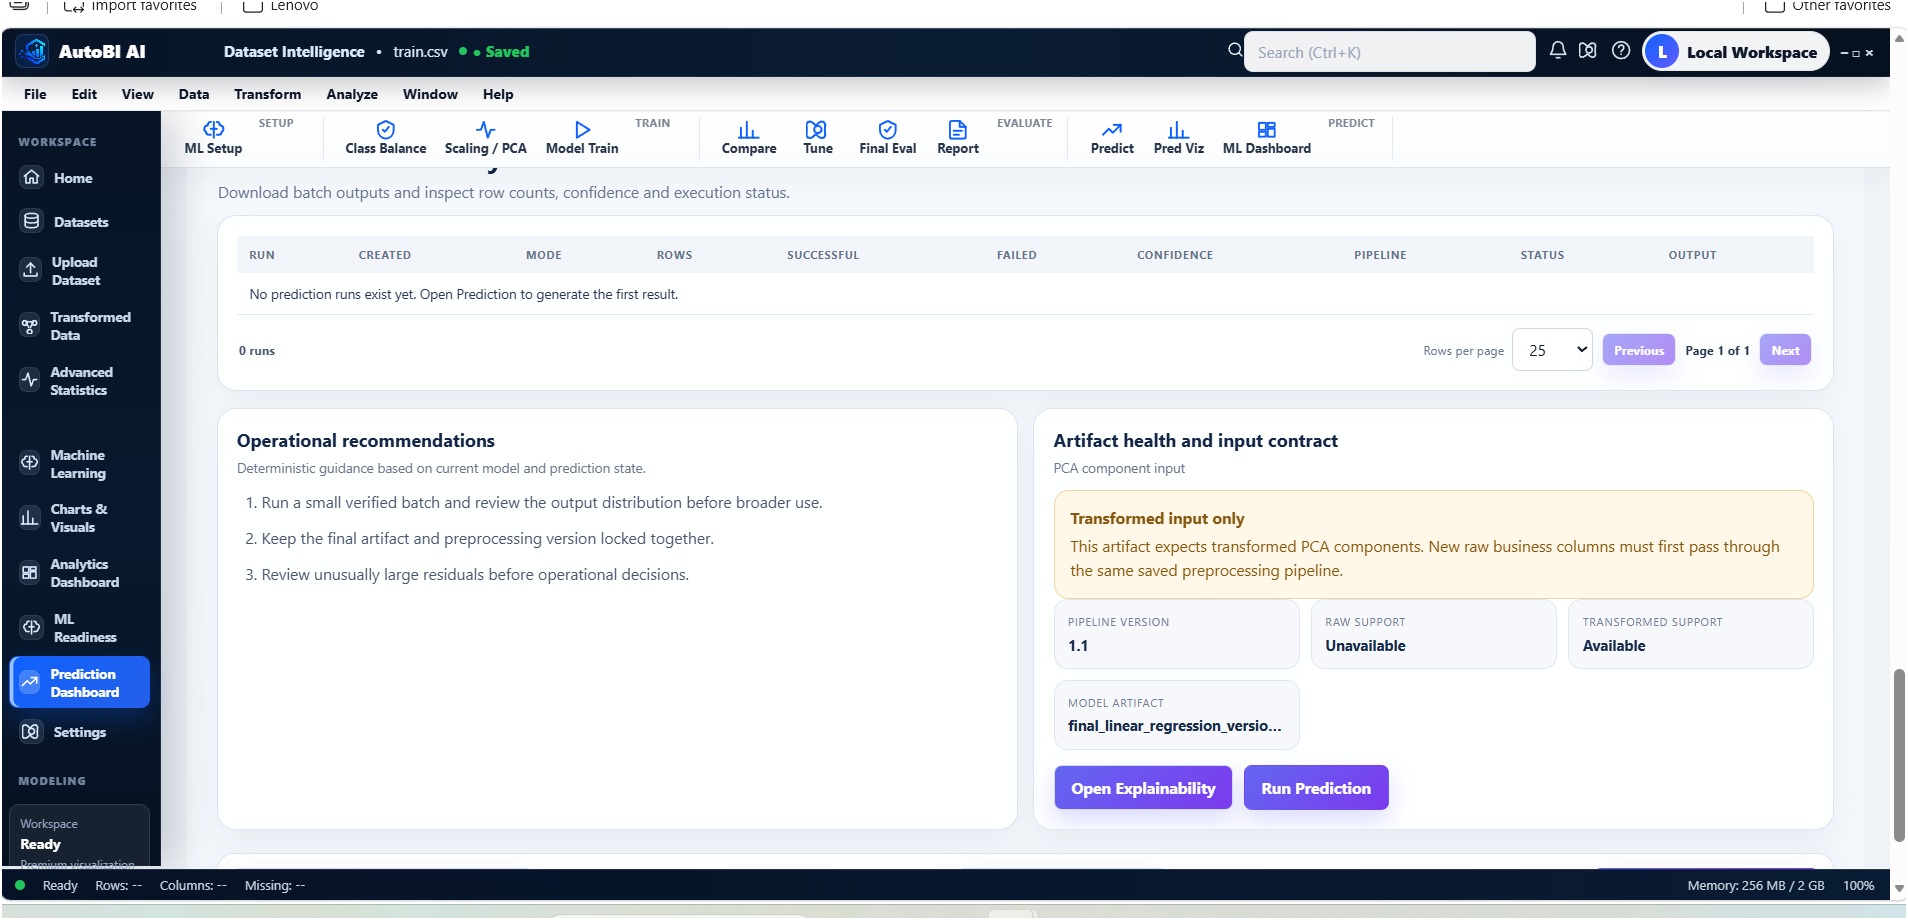The height and width of the screenshot is (920, 1908).
Task: Open Compare models tool
Action: (x=748, y=138)
